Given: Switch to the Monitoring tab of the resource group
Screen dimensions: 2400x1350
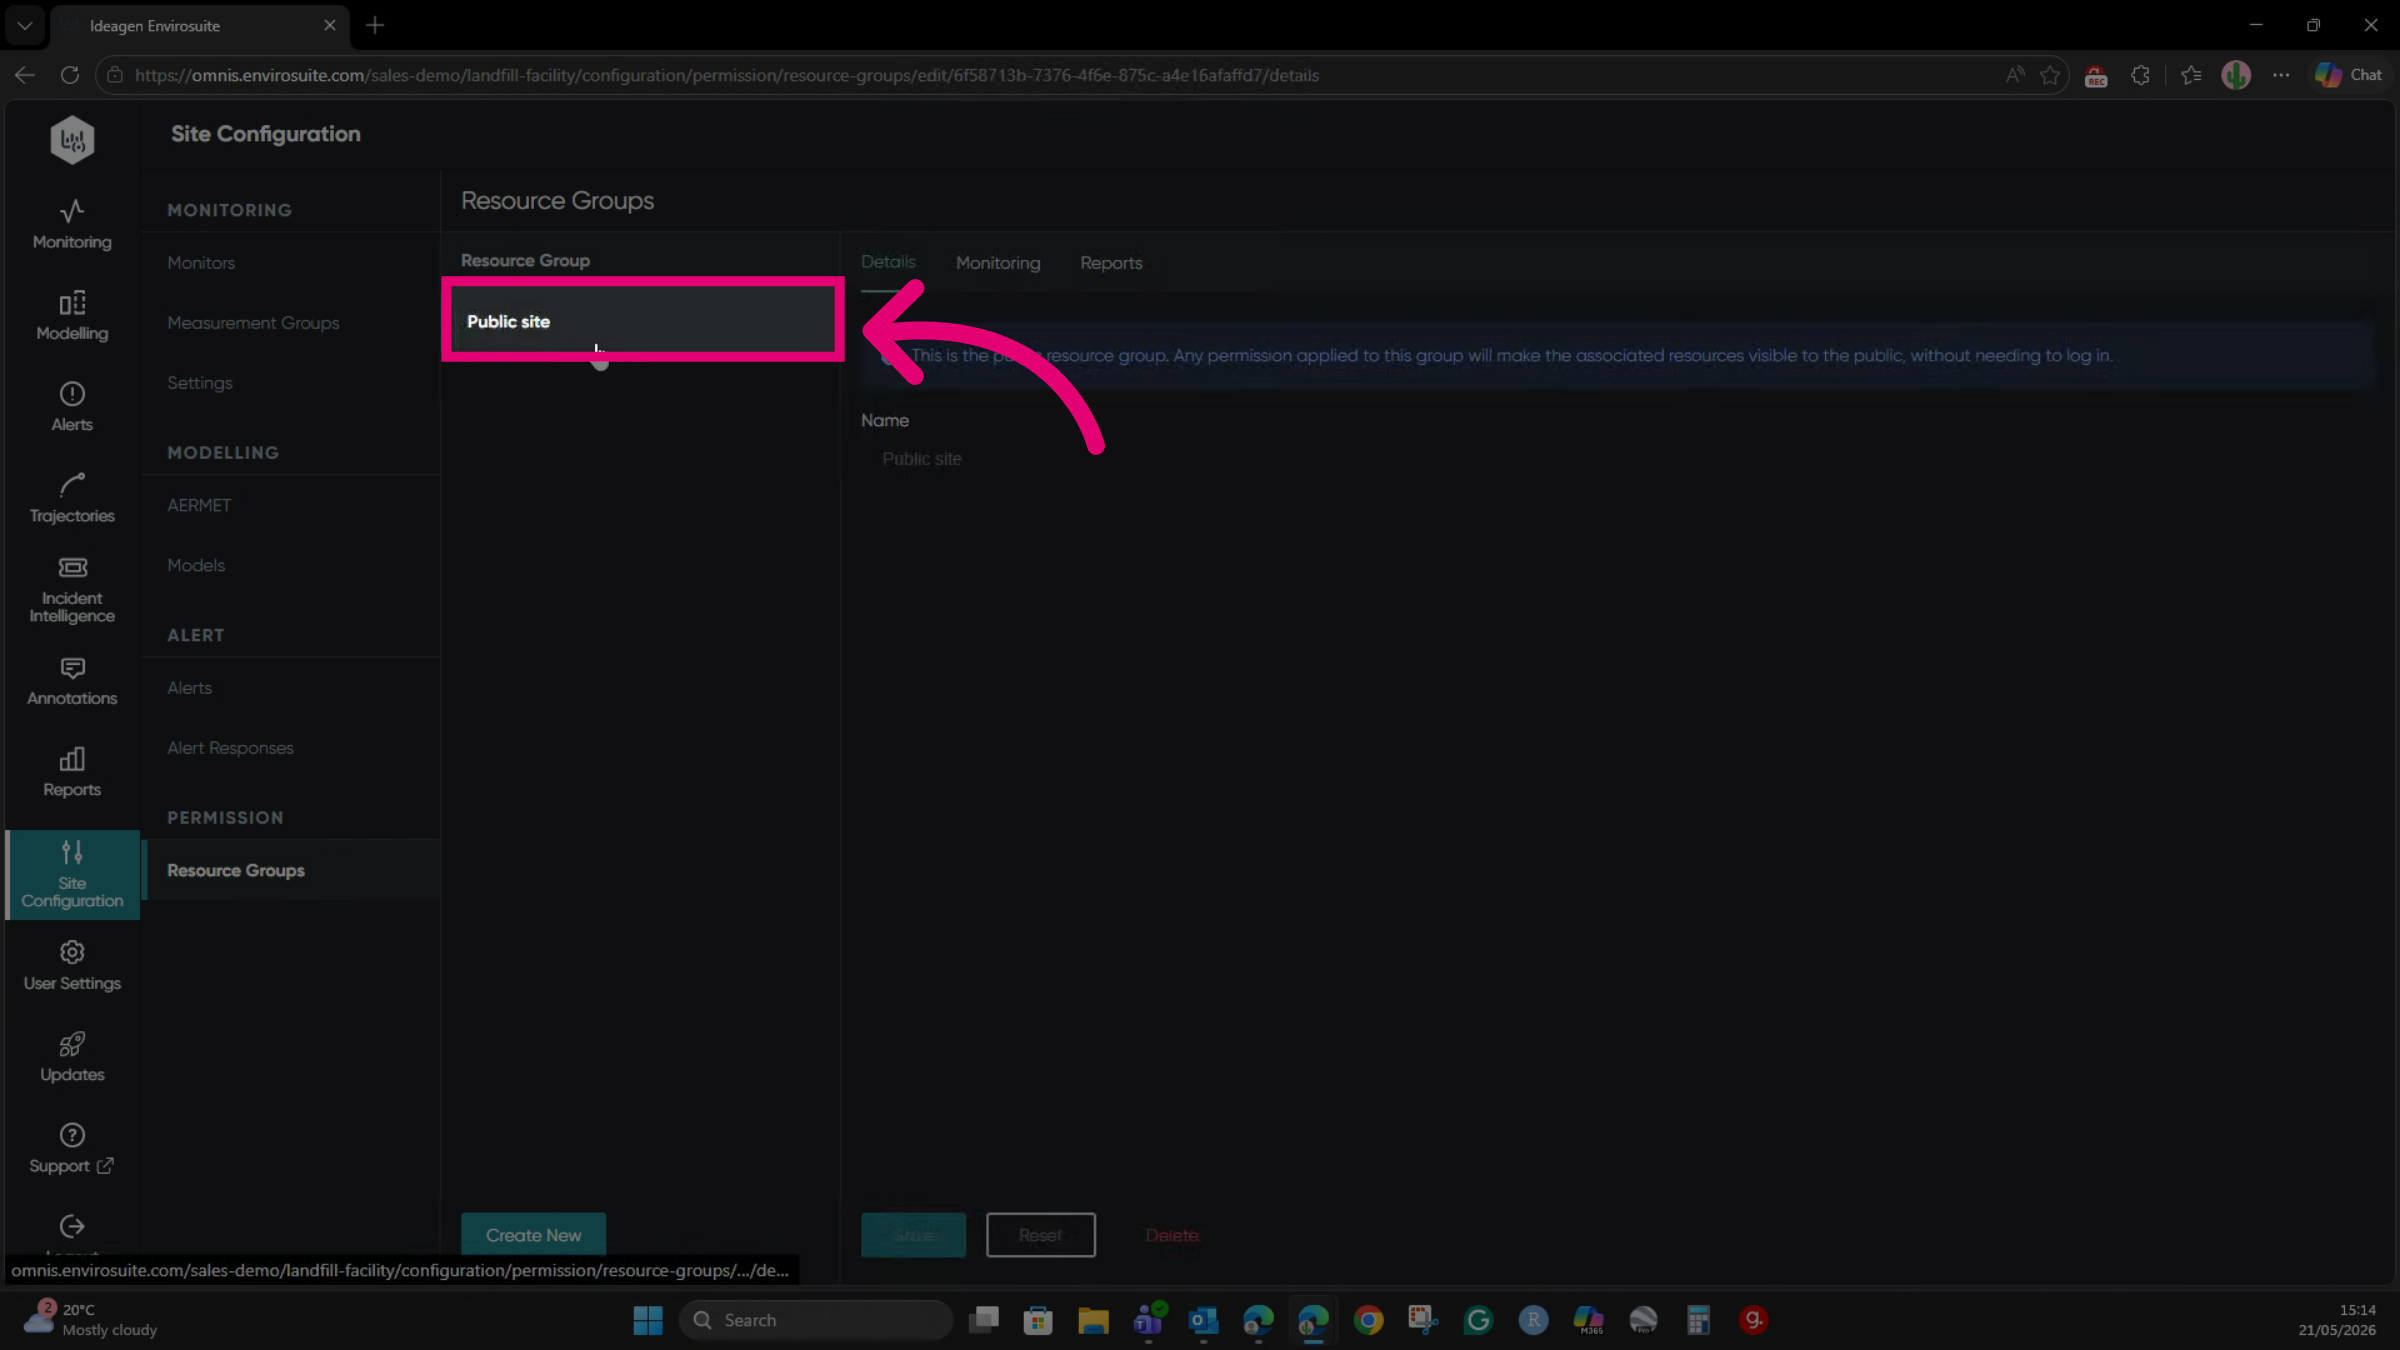Looking at the screenshot, I should pos(998,263).
